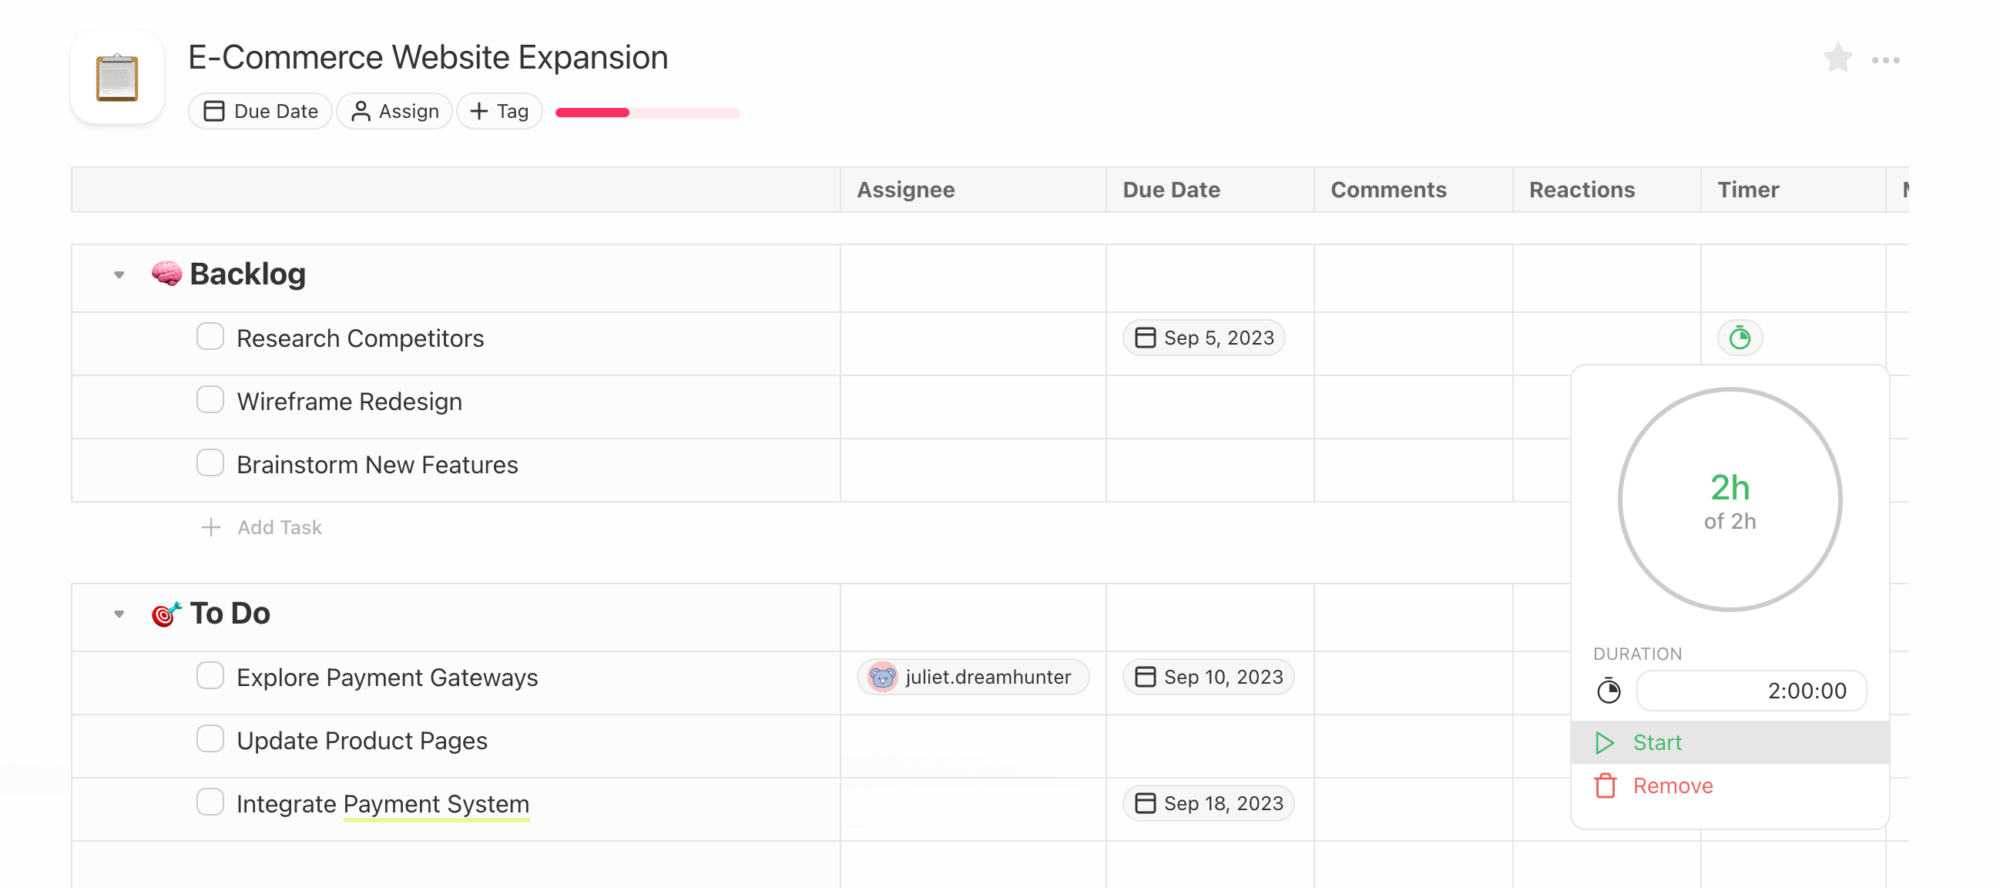
Task: Select the Comments column header
Action: click(1388, 189)
